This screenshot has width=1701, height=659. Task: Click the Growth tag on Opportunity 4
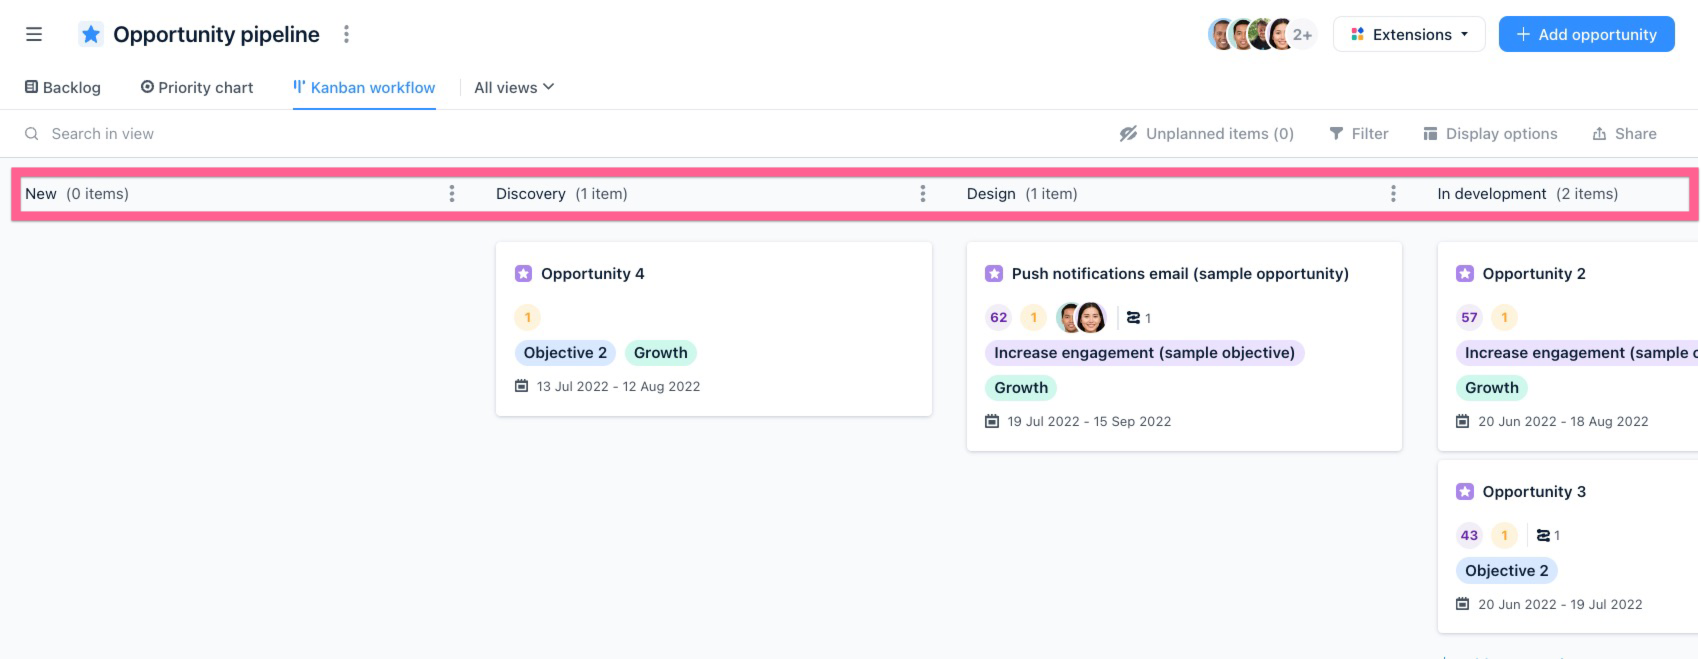[661, 353]
